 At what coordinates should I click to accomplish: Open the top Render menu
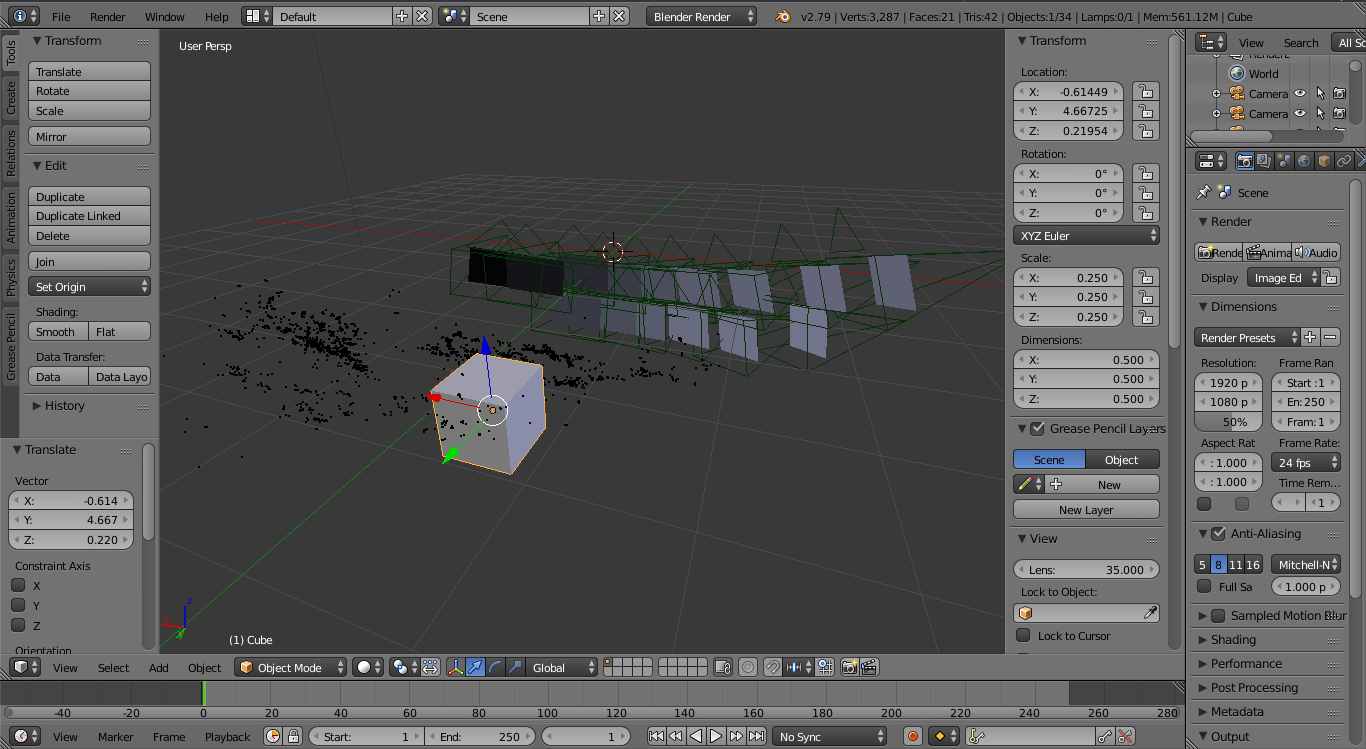pyautogui.click(x=108, y=16)
